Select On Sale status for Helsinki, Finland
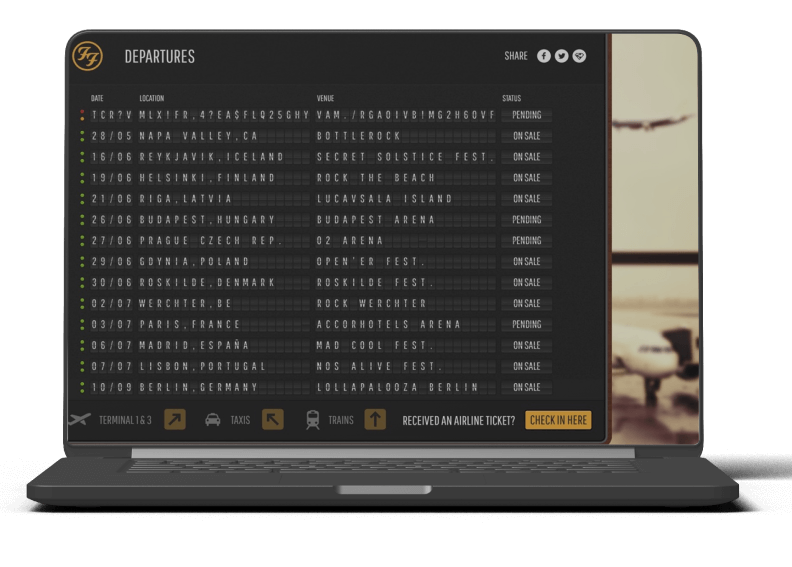The height and width of the screenshot is (567, 792). pos(526,178)
